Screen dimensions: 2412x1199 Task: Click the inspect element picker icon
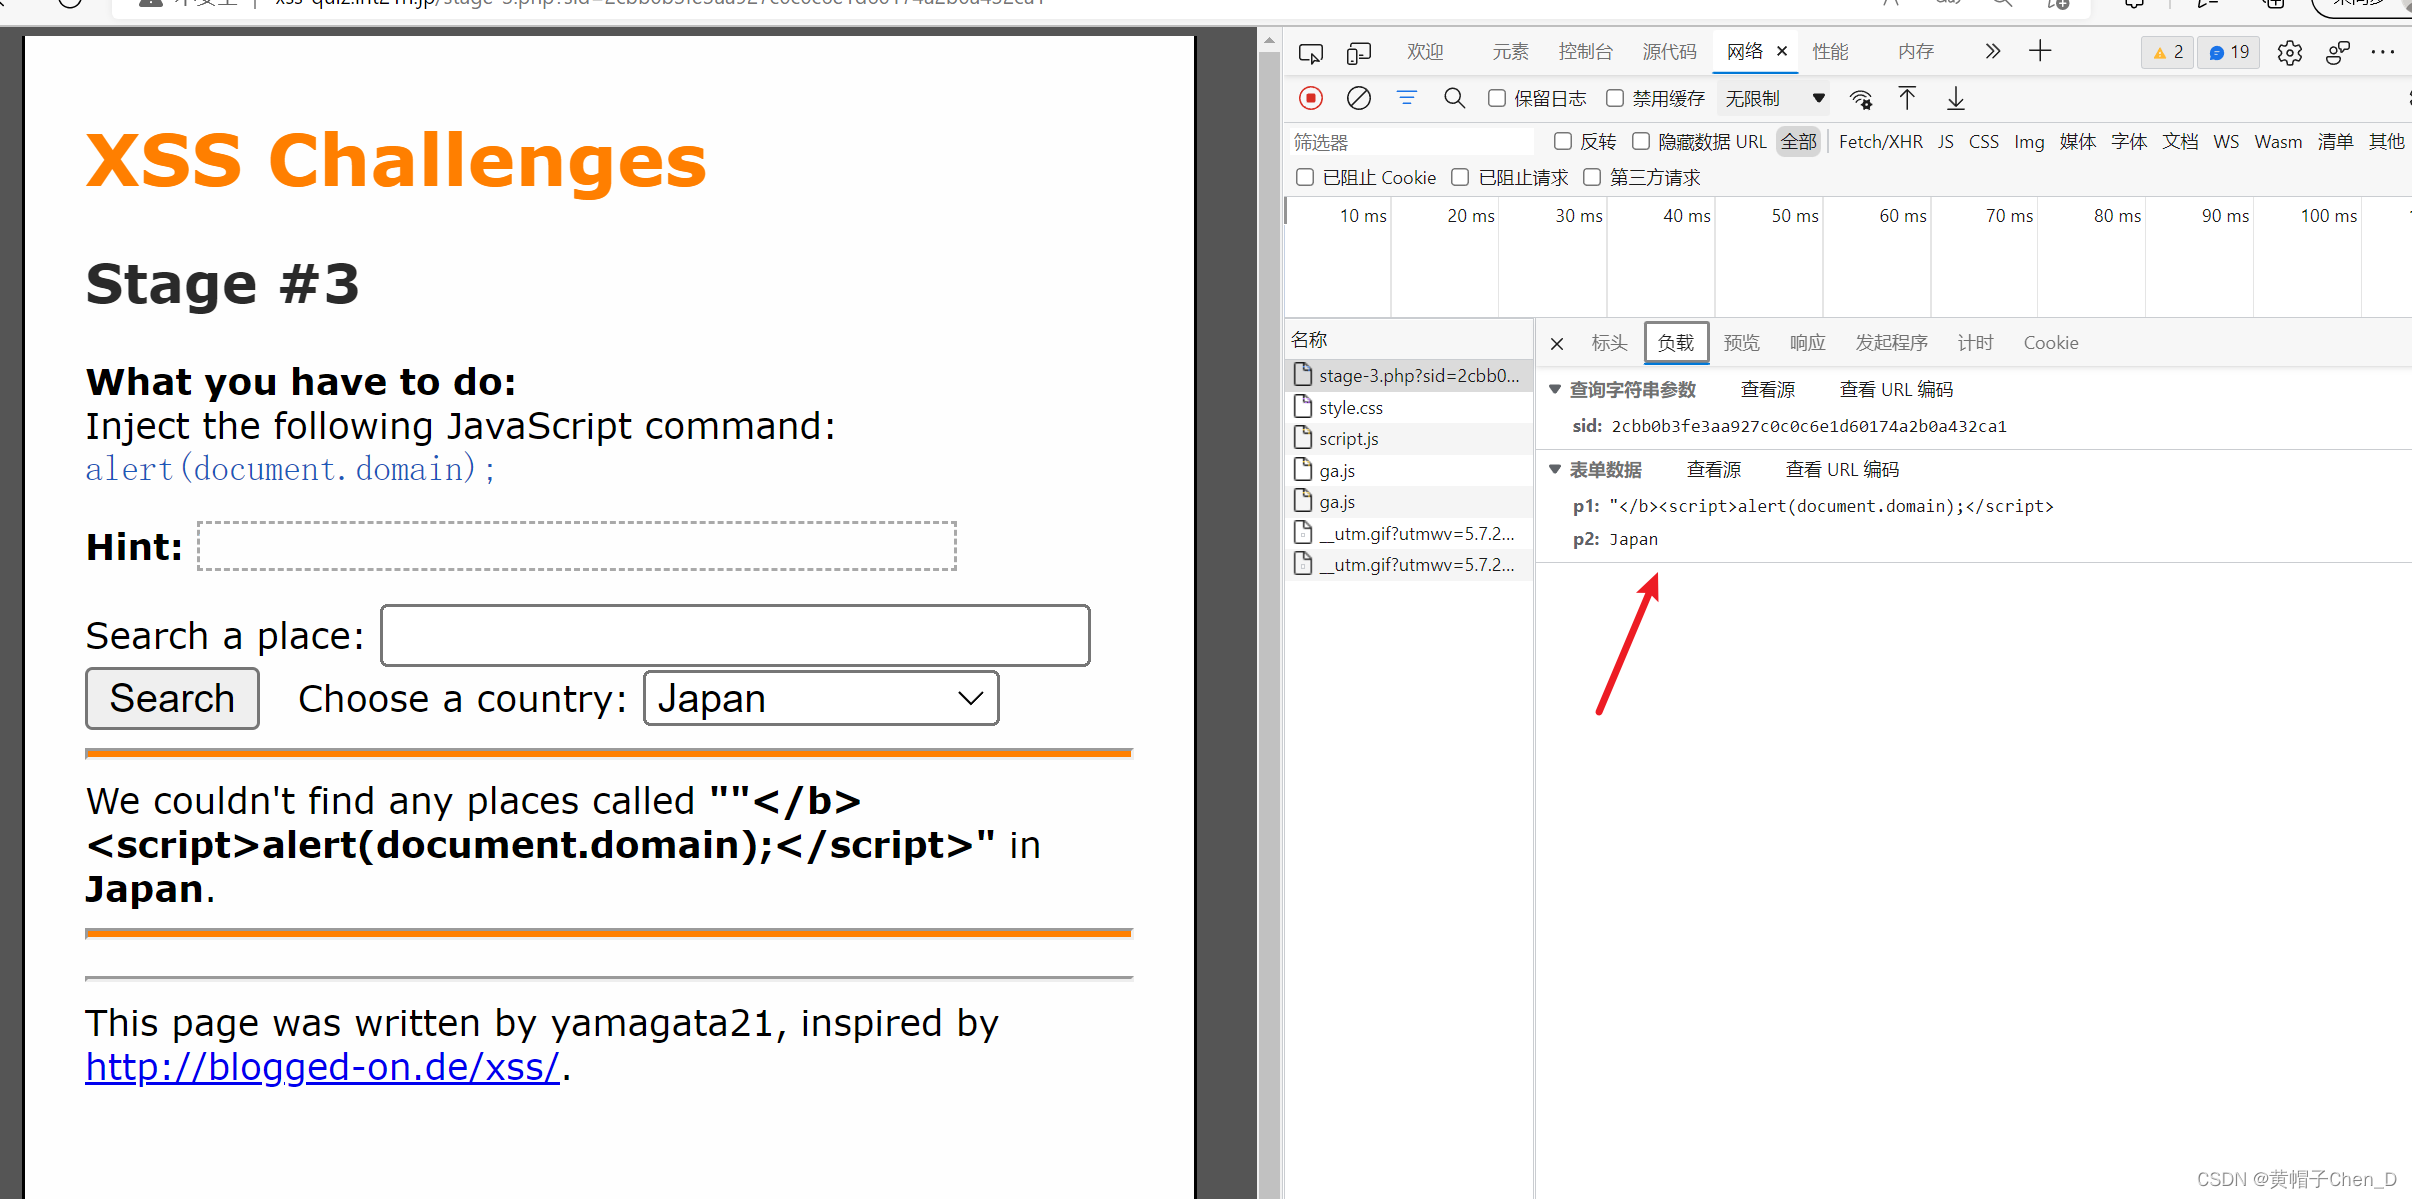pyautogui.click(x=1310, y=52)
